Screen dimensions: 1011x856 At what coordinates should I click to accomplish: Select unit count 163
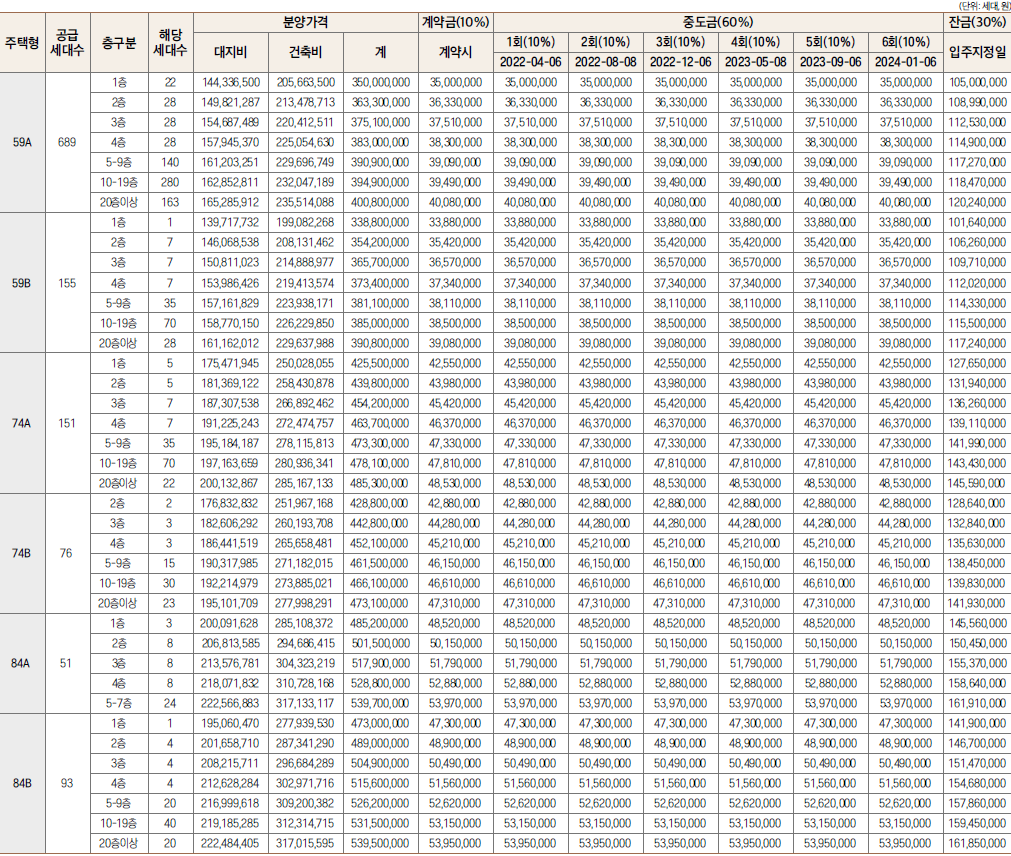click(170, 202)
